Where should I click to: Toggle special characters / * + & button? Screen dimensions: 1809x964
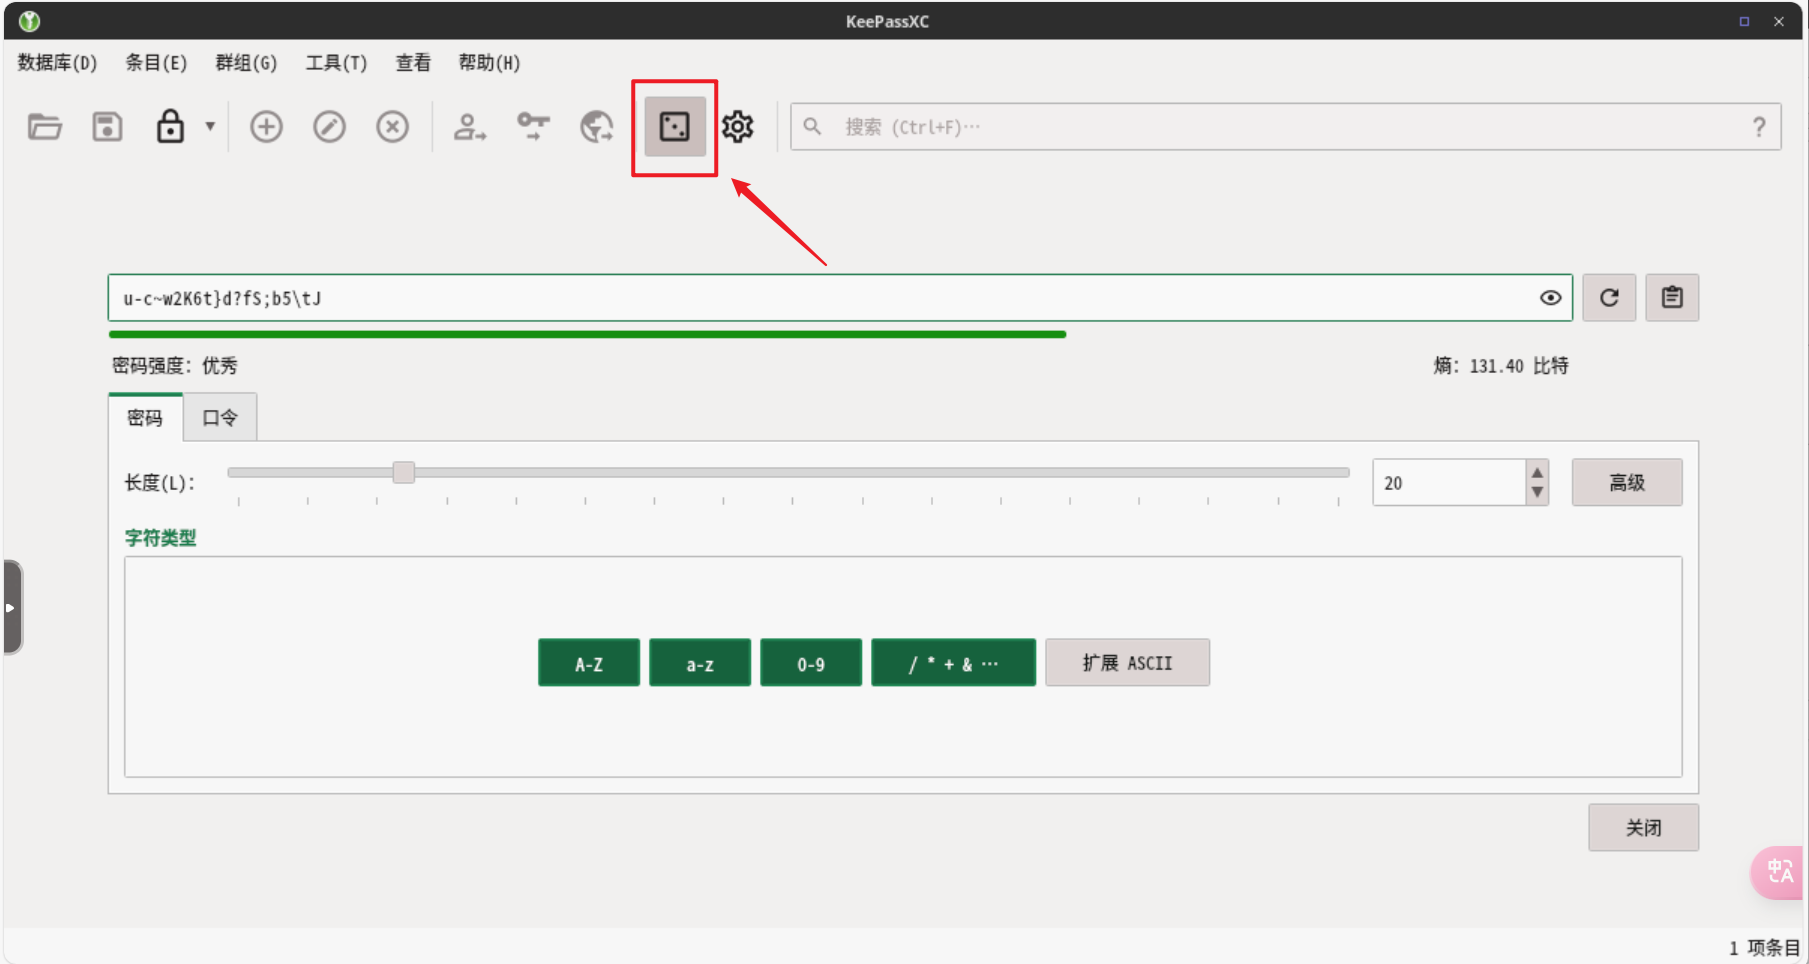(x=953, y=663)
